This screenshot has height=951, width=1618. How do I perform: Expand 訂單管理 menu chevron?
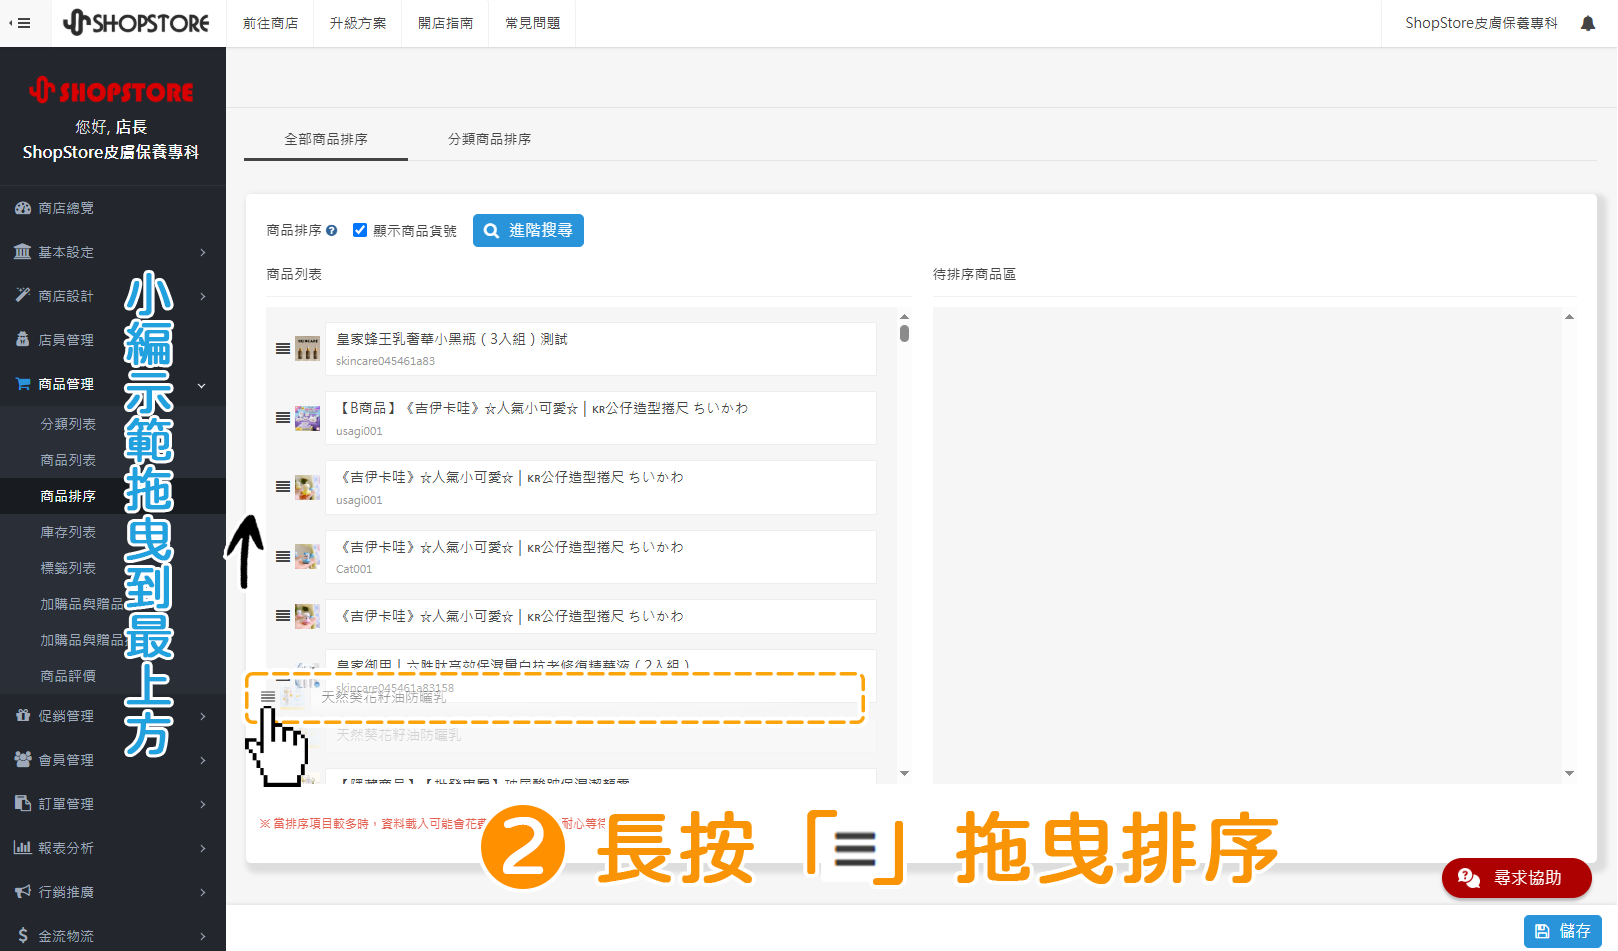tap(203, 804)
